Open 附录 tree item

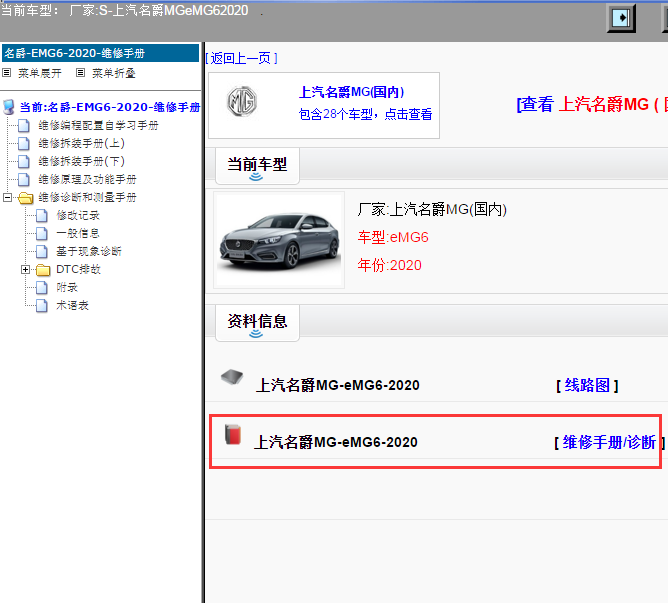(x=67, y=288)
